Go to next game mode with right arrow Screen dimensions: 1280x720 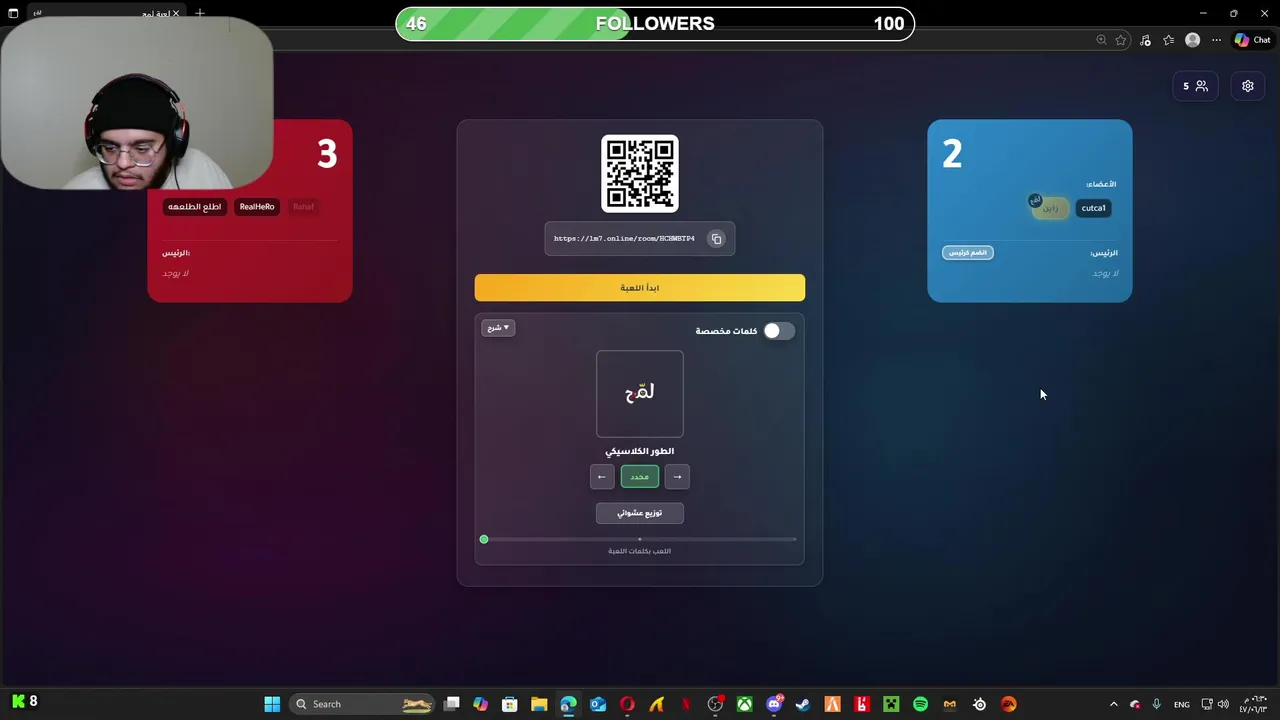[x=677, y=477]
